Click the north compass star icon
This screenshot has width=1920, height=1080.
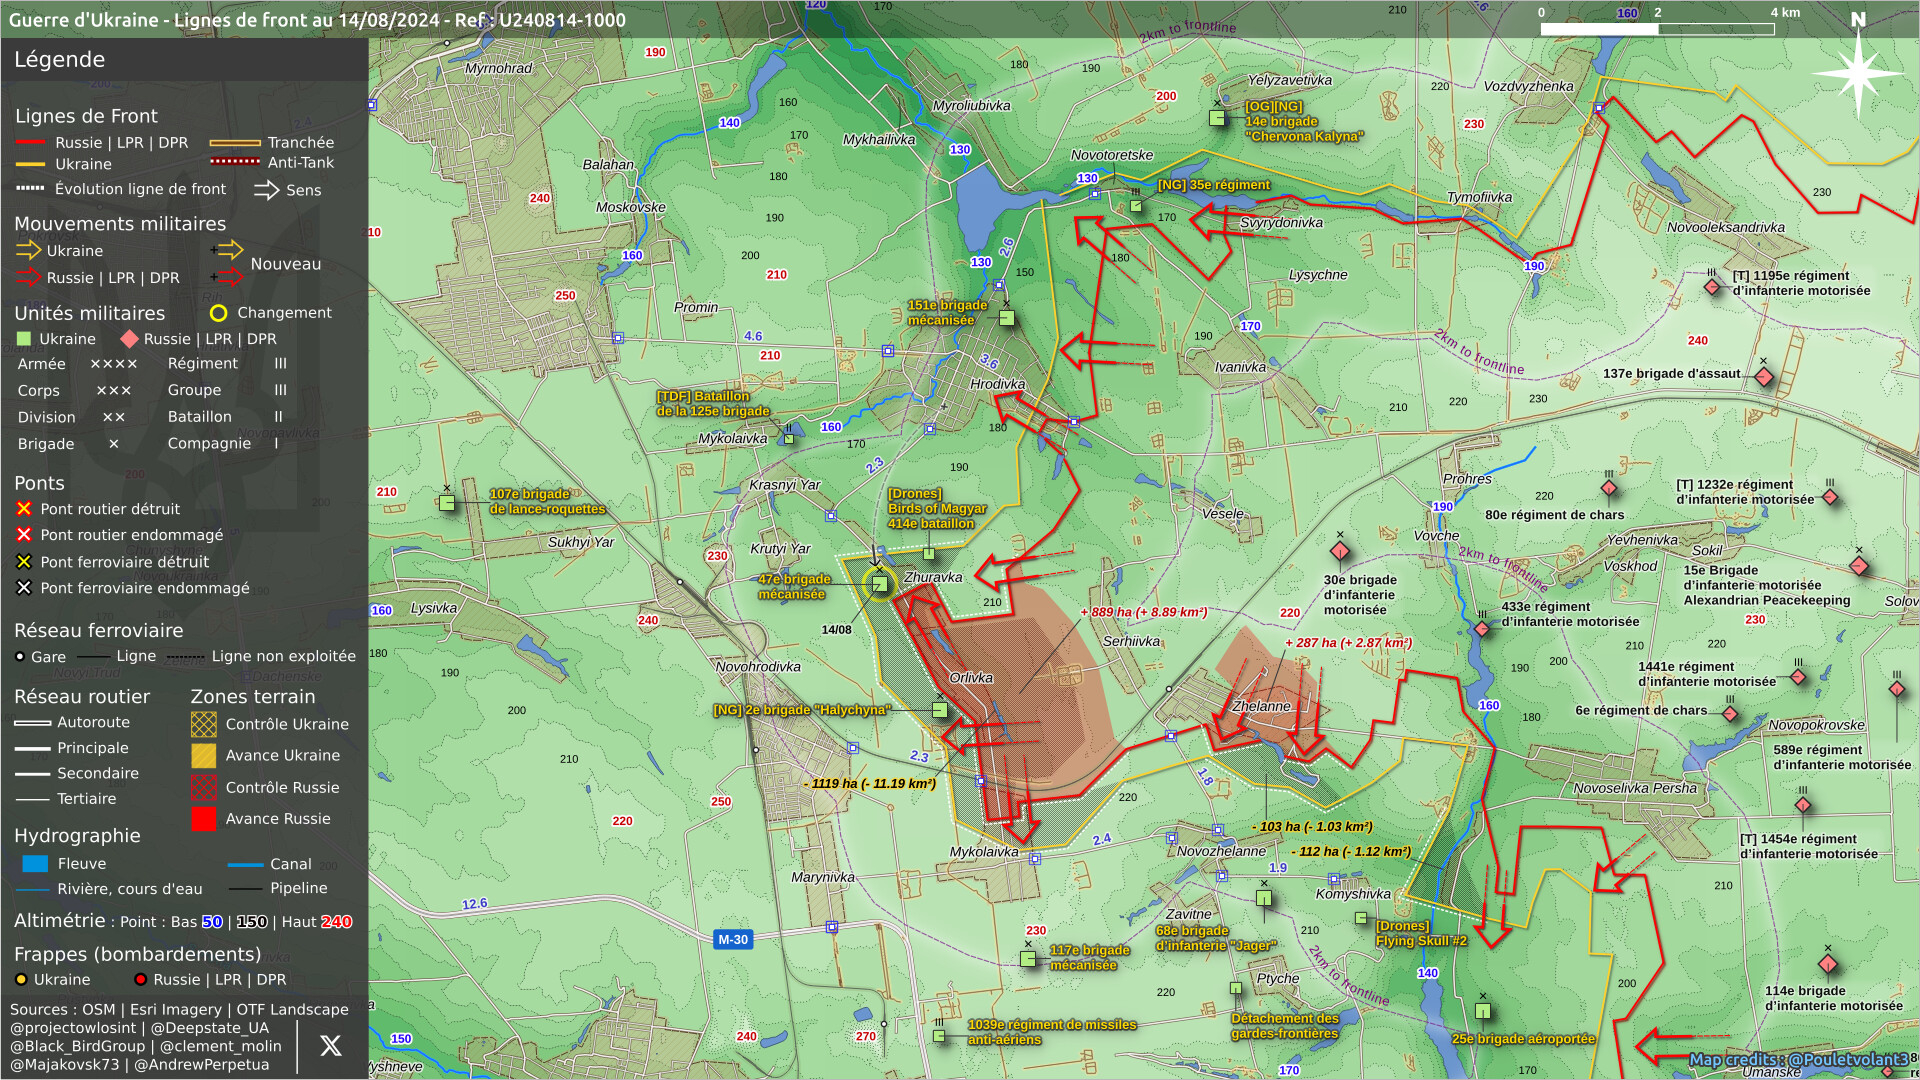1857,72
